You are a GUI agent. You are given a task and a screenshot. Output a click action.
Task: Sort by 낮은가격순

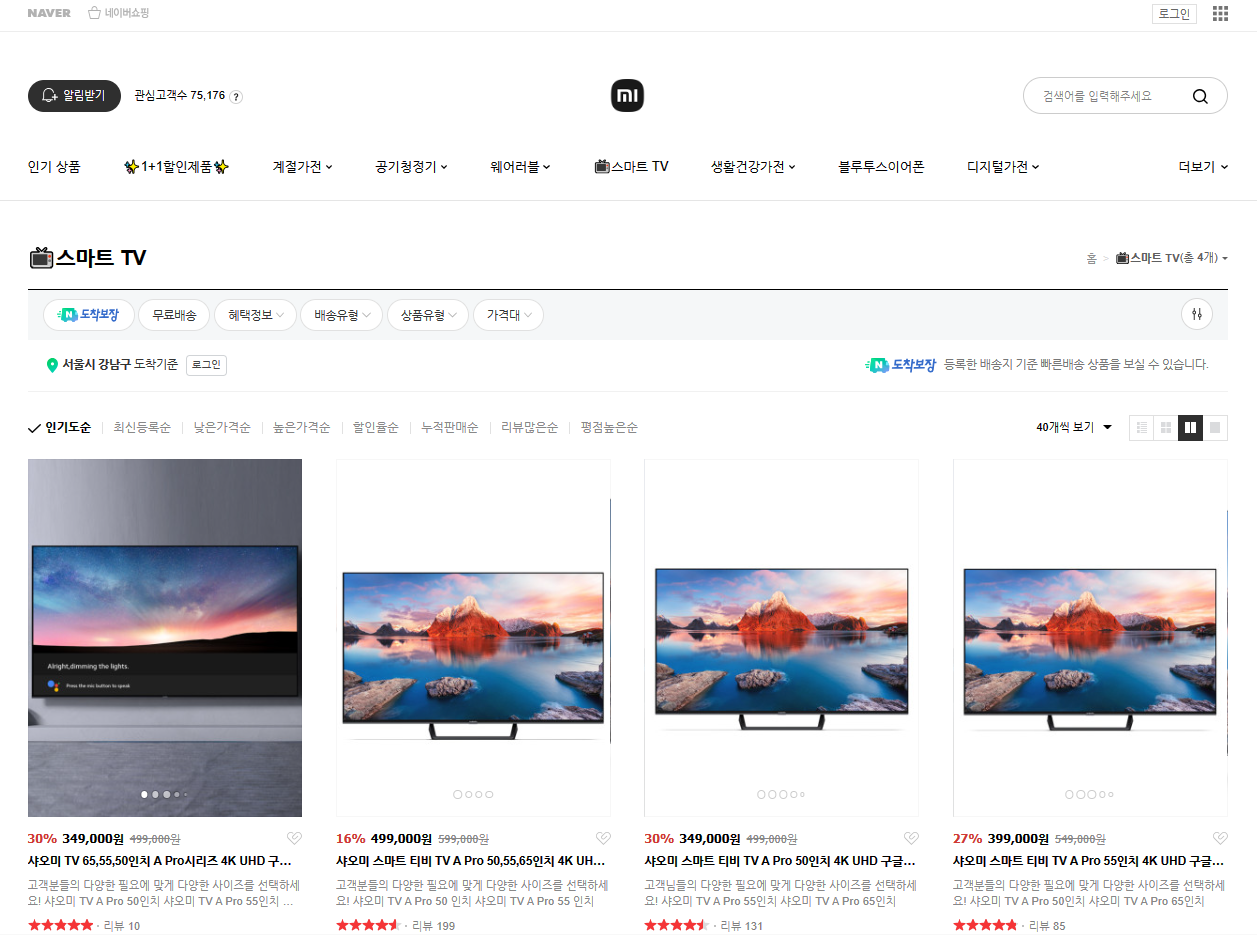coord(222,428)
